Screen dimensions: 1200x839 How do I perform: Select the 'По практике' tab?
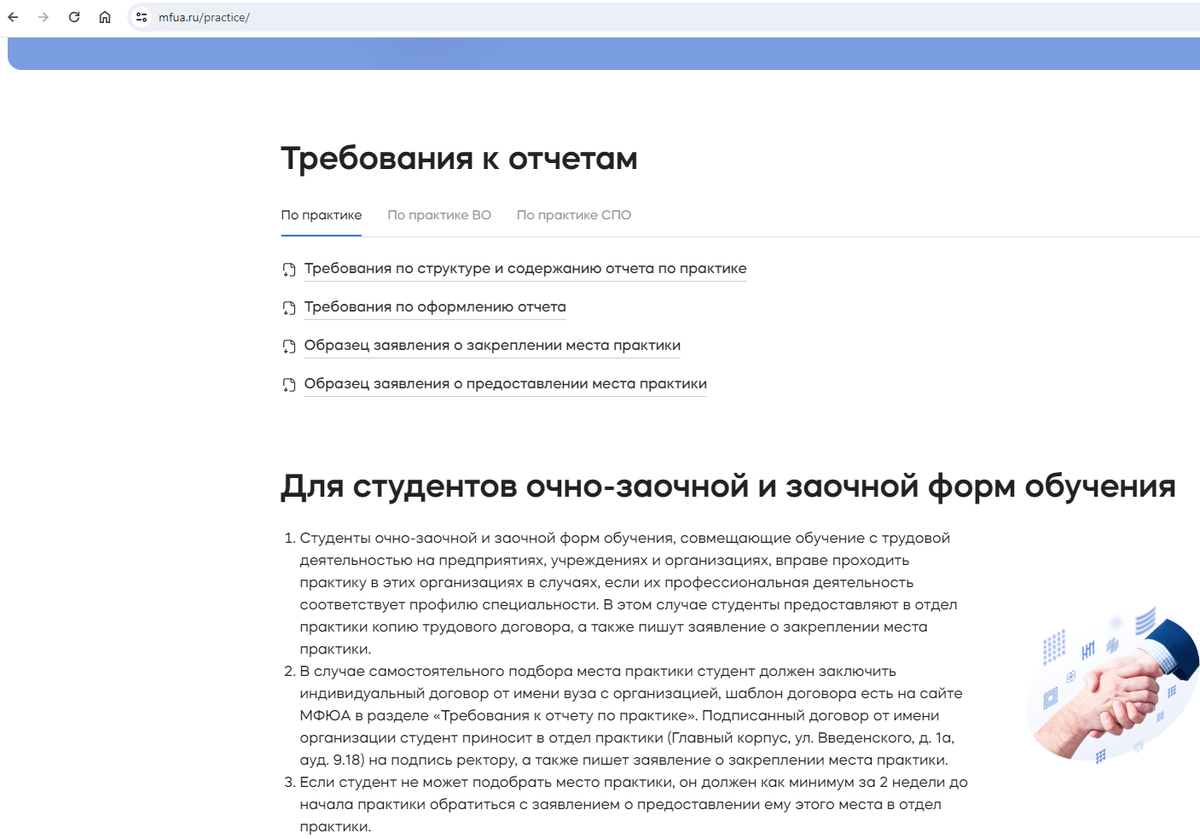[321, 215]
